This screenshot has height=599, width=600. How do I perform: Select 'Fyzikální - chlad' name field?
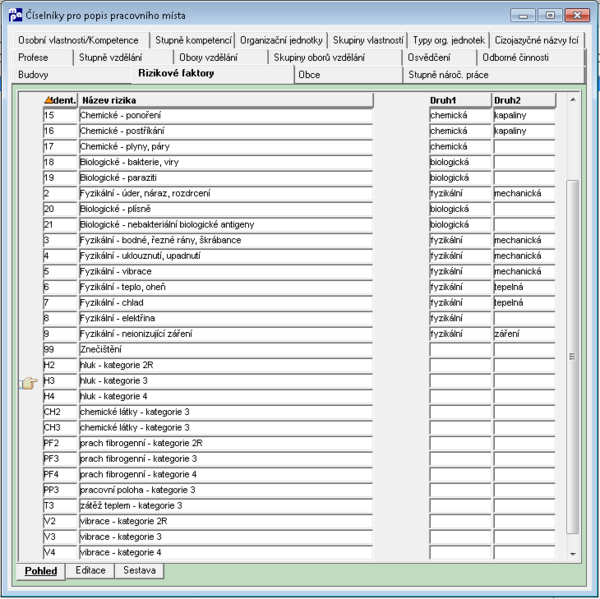tap(226, 303)
